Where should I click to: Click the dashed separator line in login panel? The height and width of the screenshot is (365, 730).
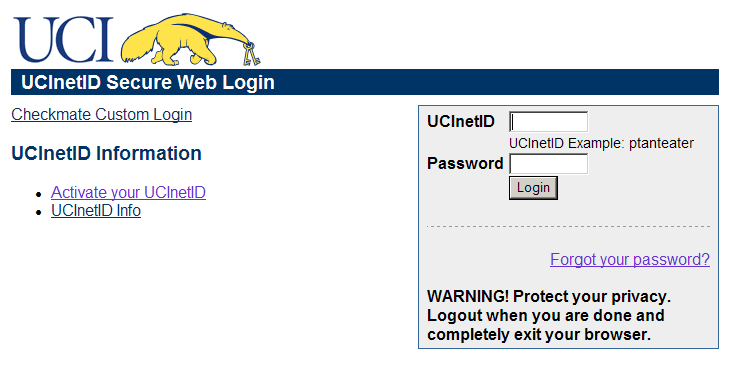tap(568, 227)
